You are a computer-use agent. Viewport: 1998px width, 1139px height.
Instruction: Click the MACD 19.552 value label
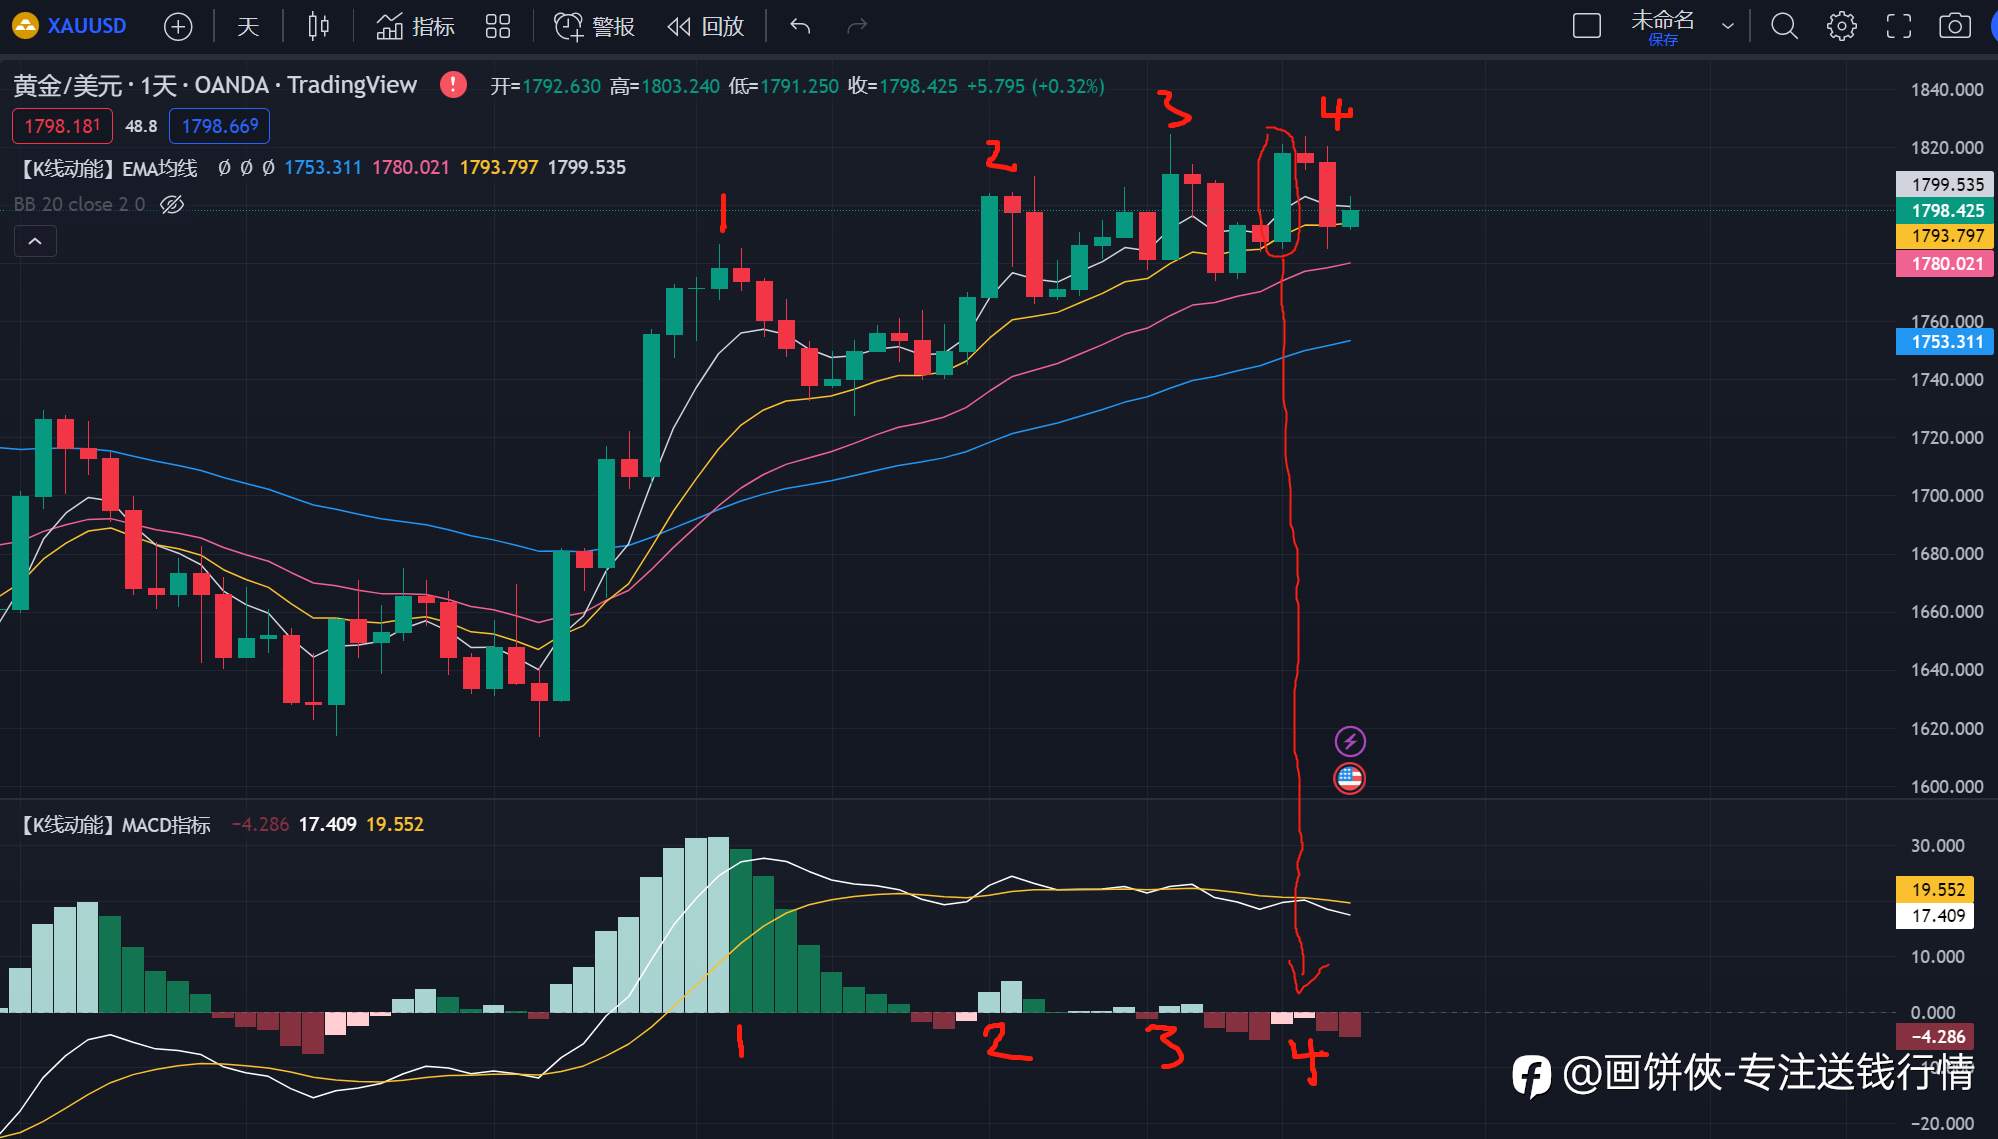click(1935, 889)
